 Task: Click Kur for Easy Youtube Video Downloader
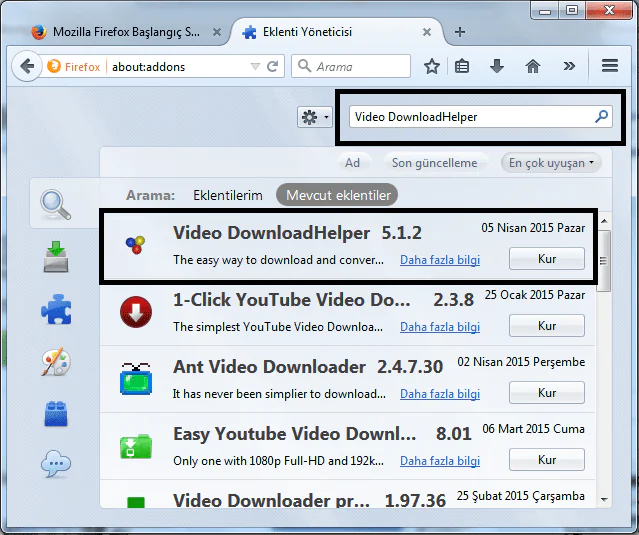coord(547,460)
